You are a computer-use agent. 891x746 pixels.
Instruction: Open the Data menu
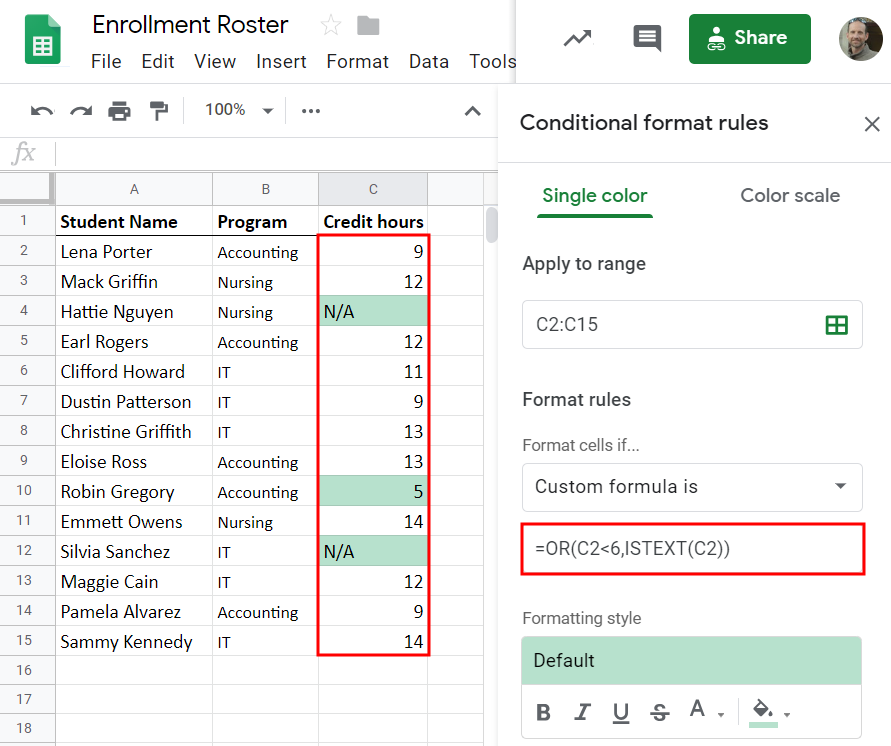coord(429,61)
